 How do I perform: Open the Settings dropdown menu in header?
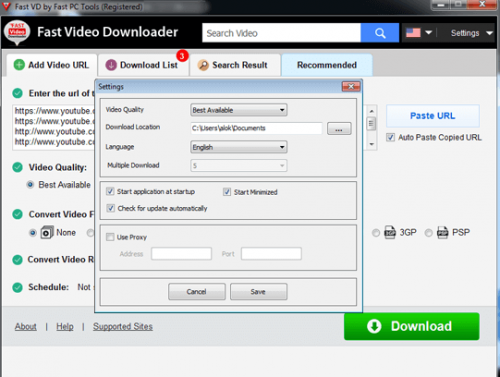[x=471, y=33]
